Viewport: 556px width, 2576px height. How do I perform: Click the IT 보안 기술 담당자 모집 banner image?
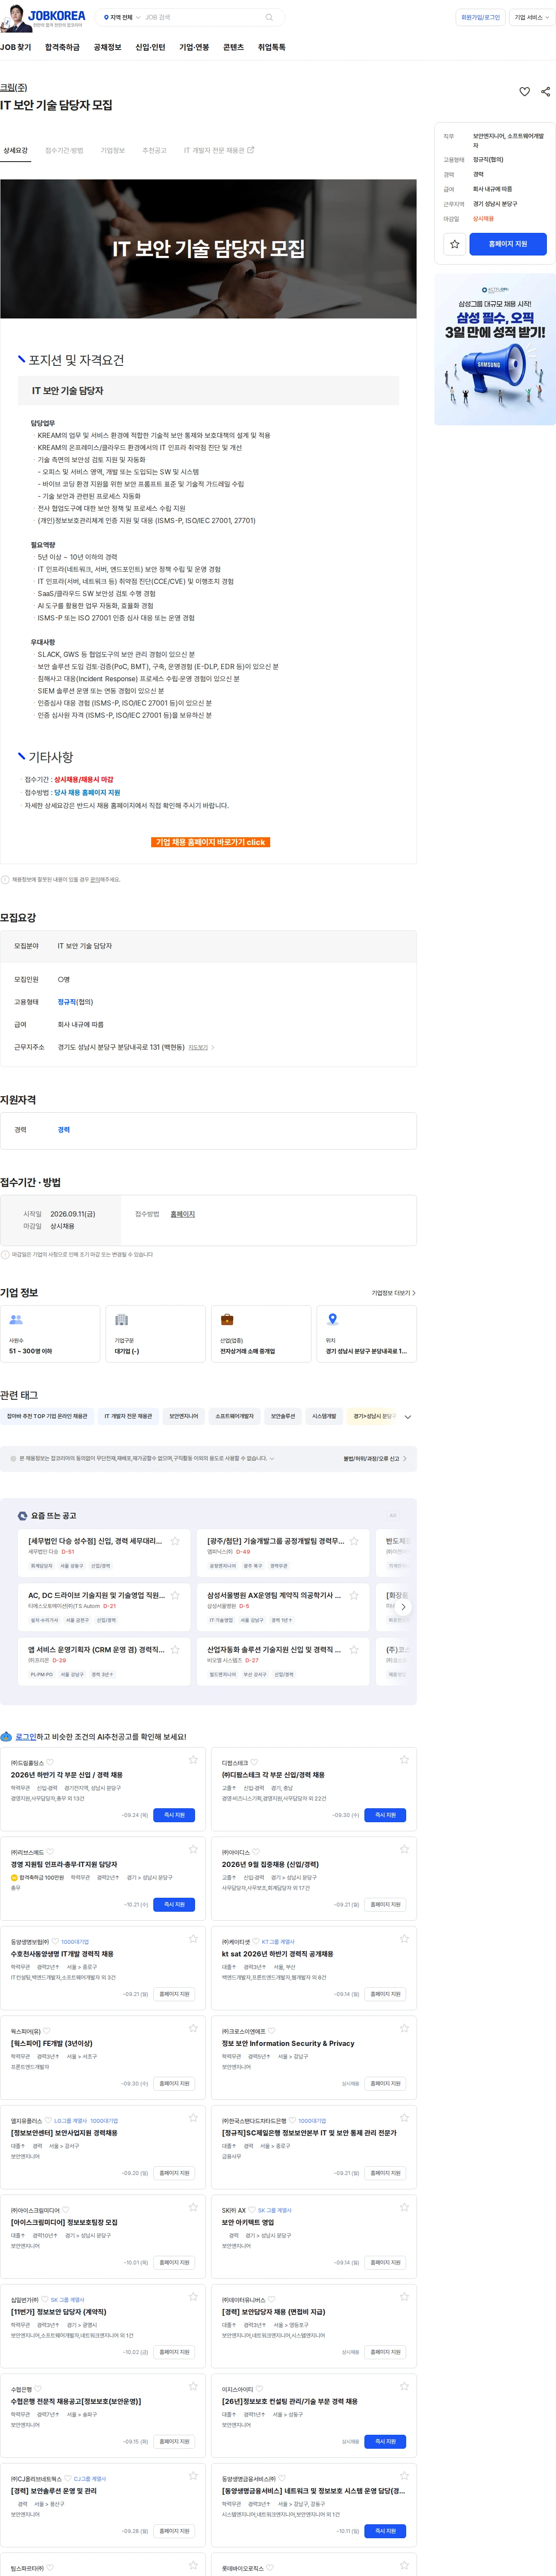(x=208, y=248)
